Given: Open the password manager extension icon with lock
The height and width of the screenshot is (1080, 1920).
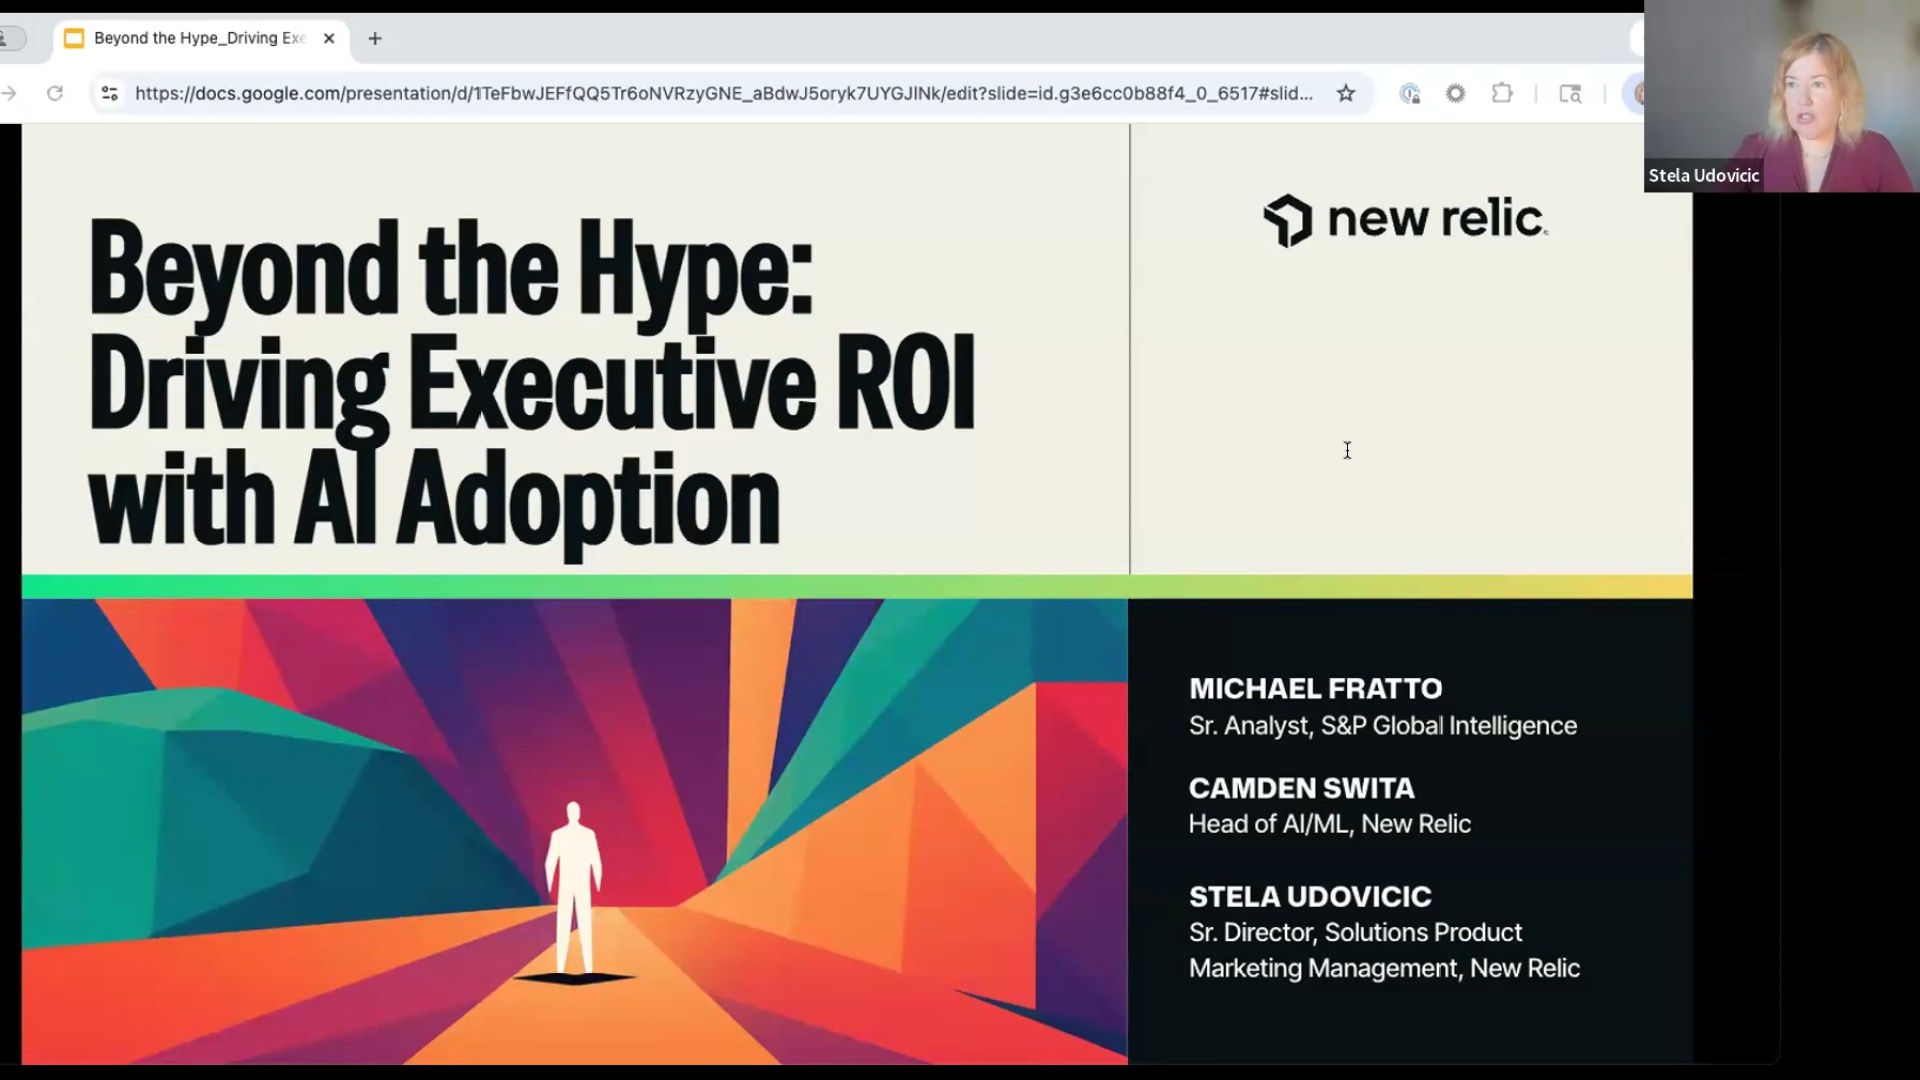Looking at the screenshot, I should 1410,93.
